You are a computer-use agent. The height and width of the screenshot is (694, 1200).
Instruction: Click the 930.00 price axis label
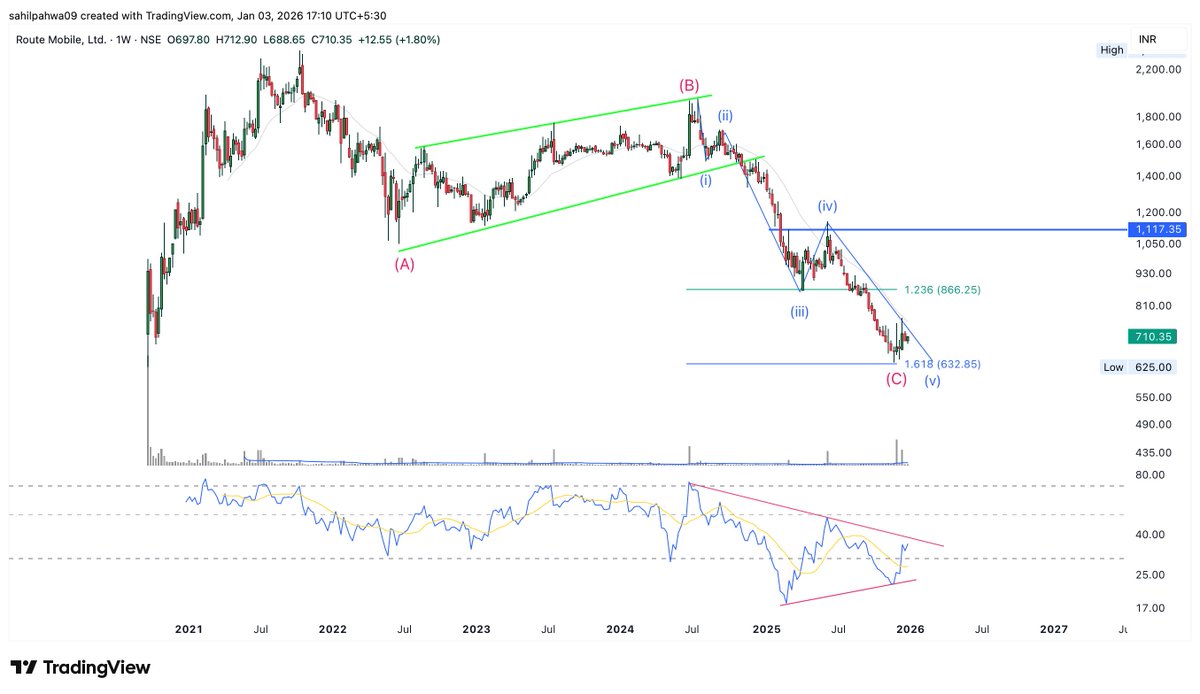[1153, 274]
